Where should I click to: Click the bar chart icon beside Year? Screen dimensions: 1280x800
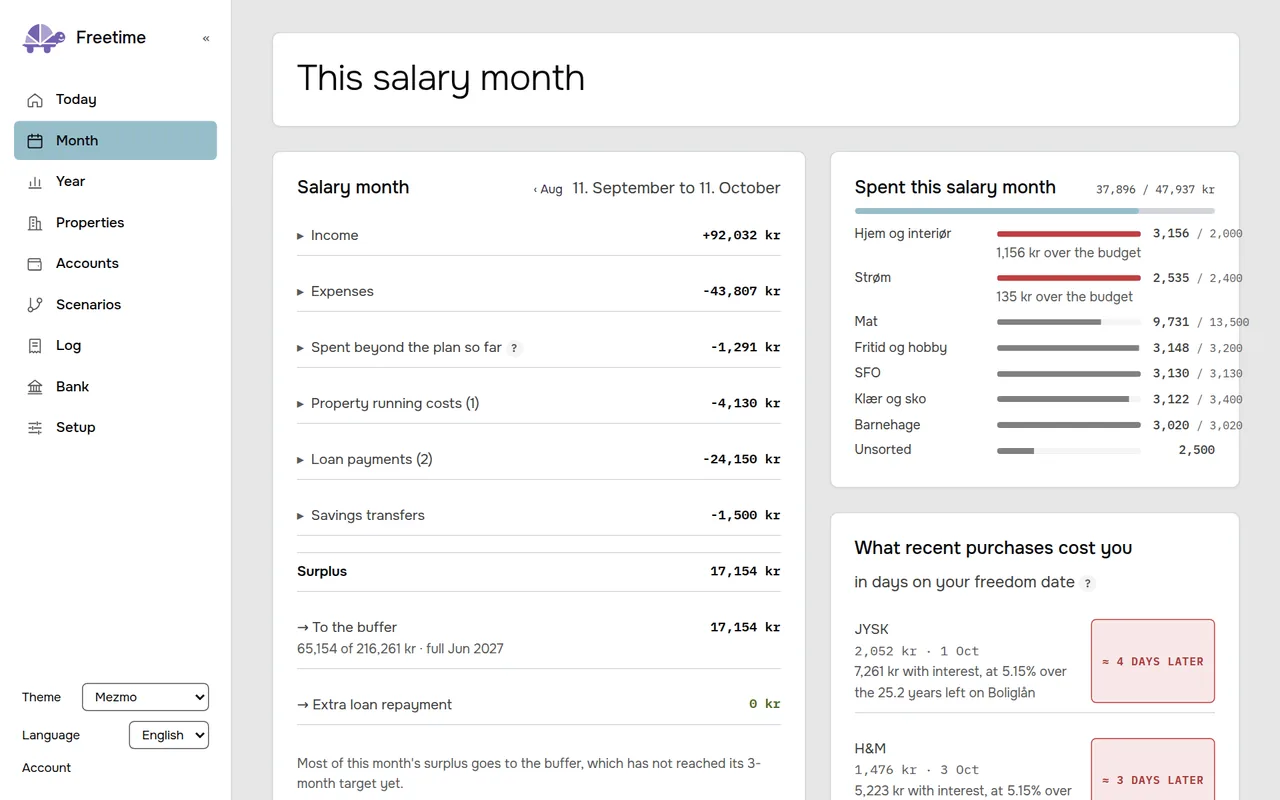tap(35, 182)
